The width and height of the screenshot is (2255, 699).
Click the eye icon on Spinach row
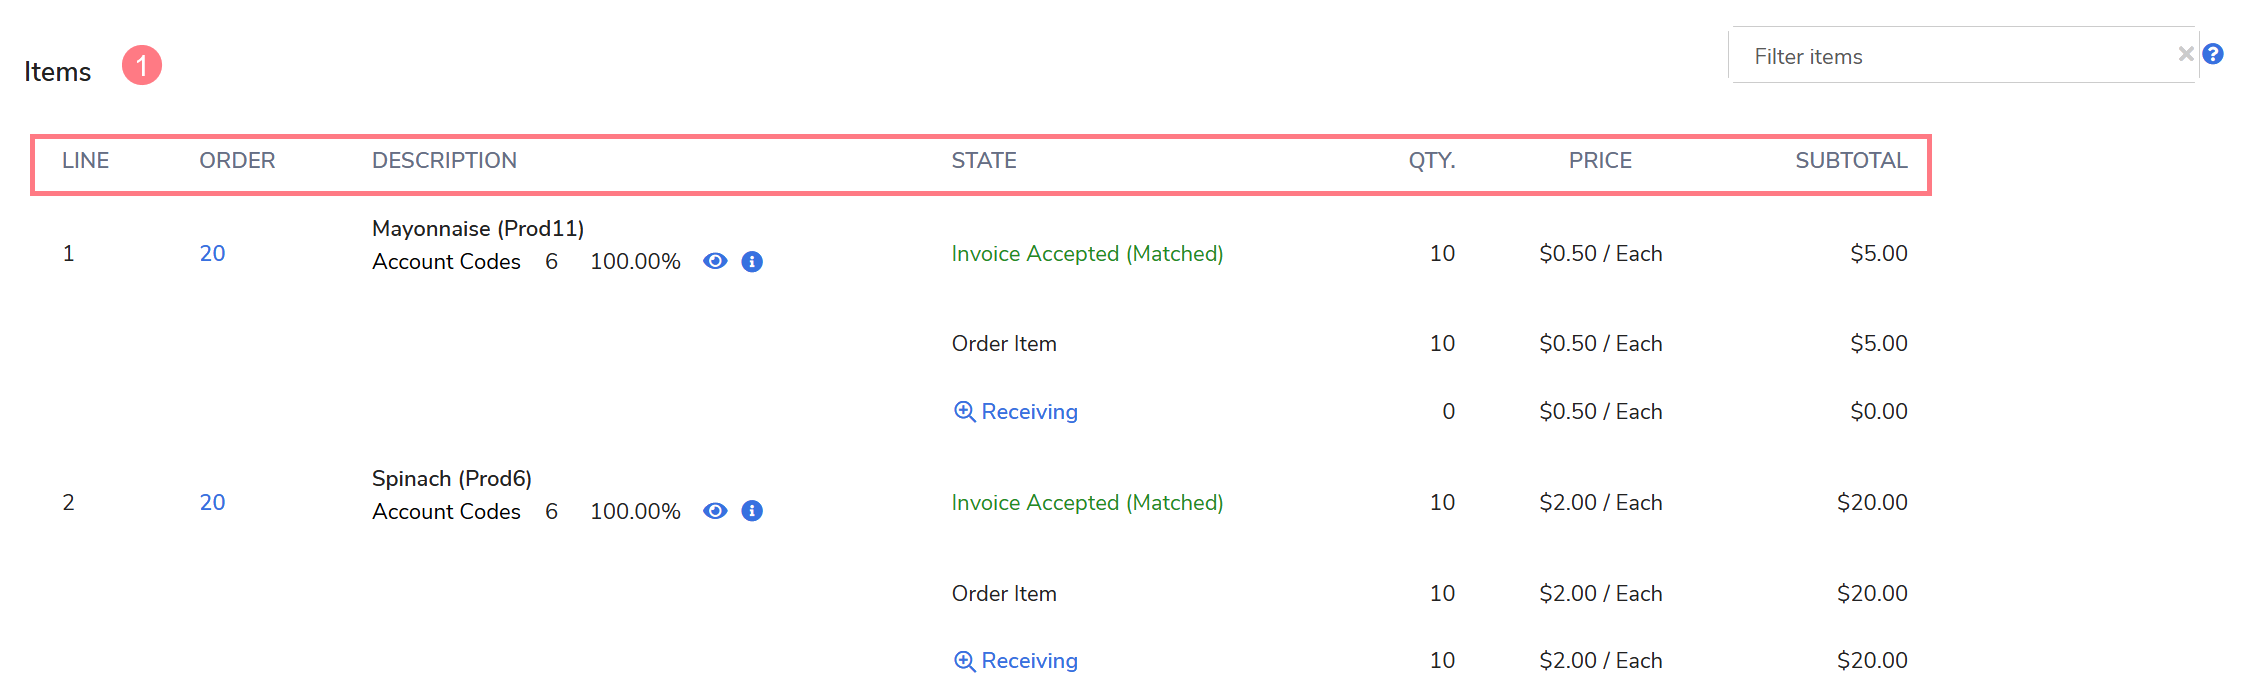point(715,511)
